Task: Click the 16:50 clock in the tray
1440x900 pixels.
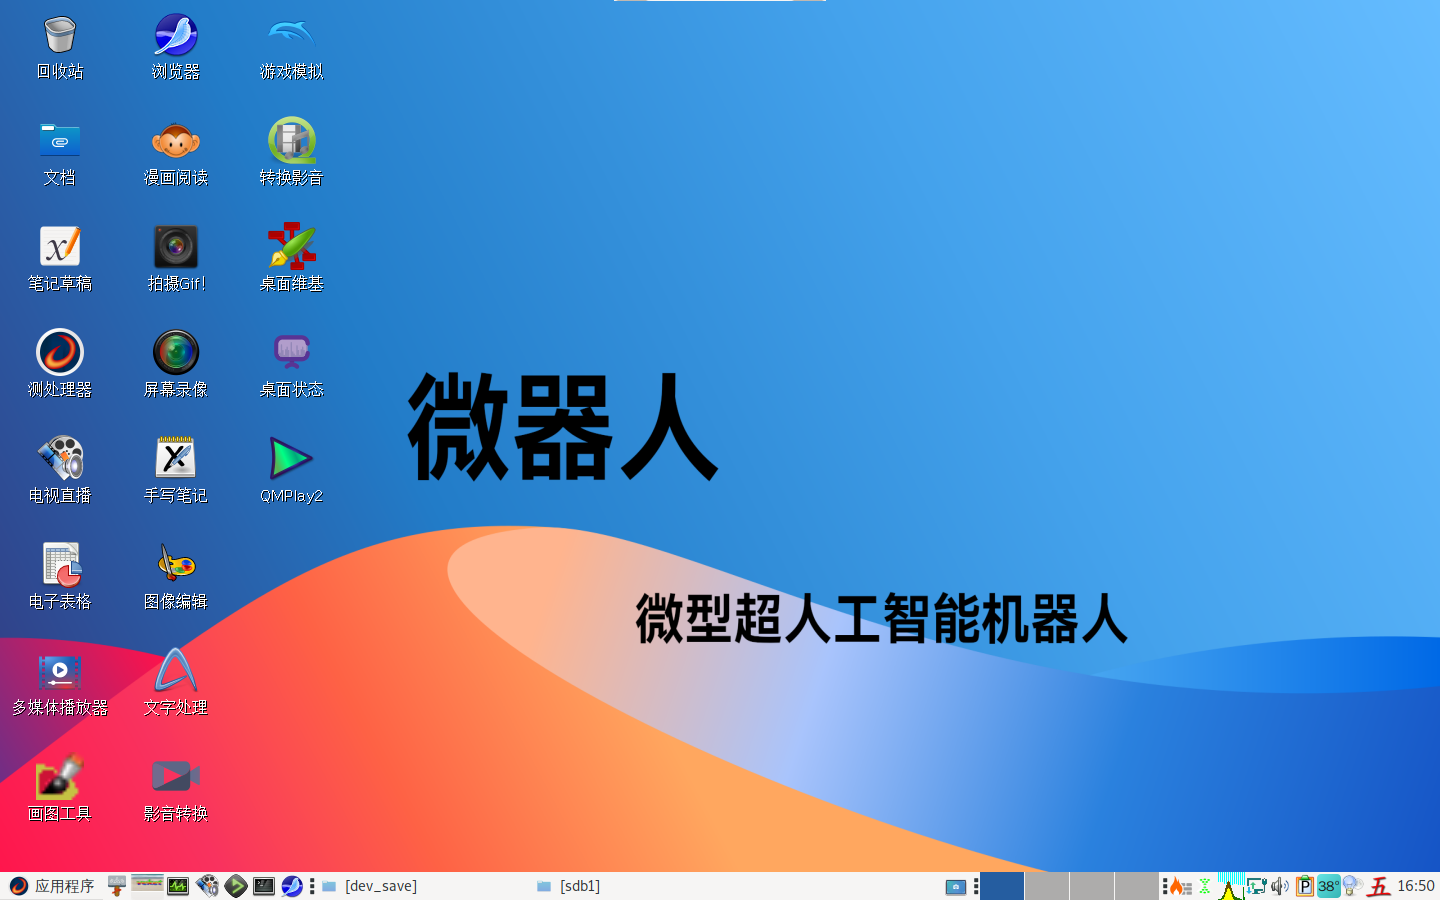Action: coord(1415,886)
